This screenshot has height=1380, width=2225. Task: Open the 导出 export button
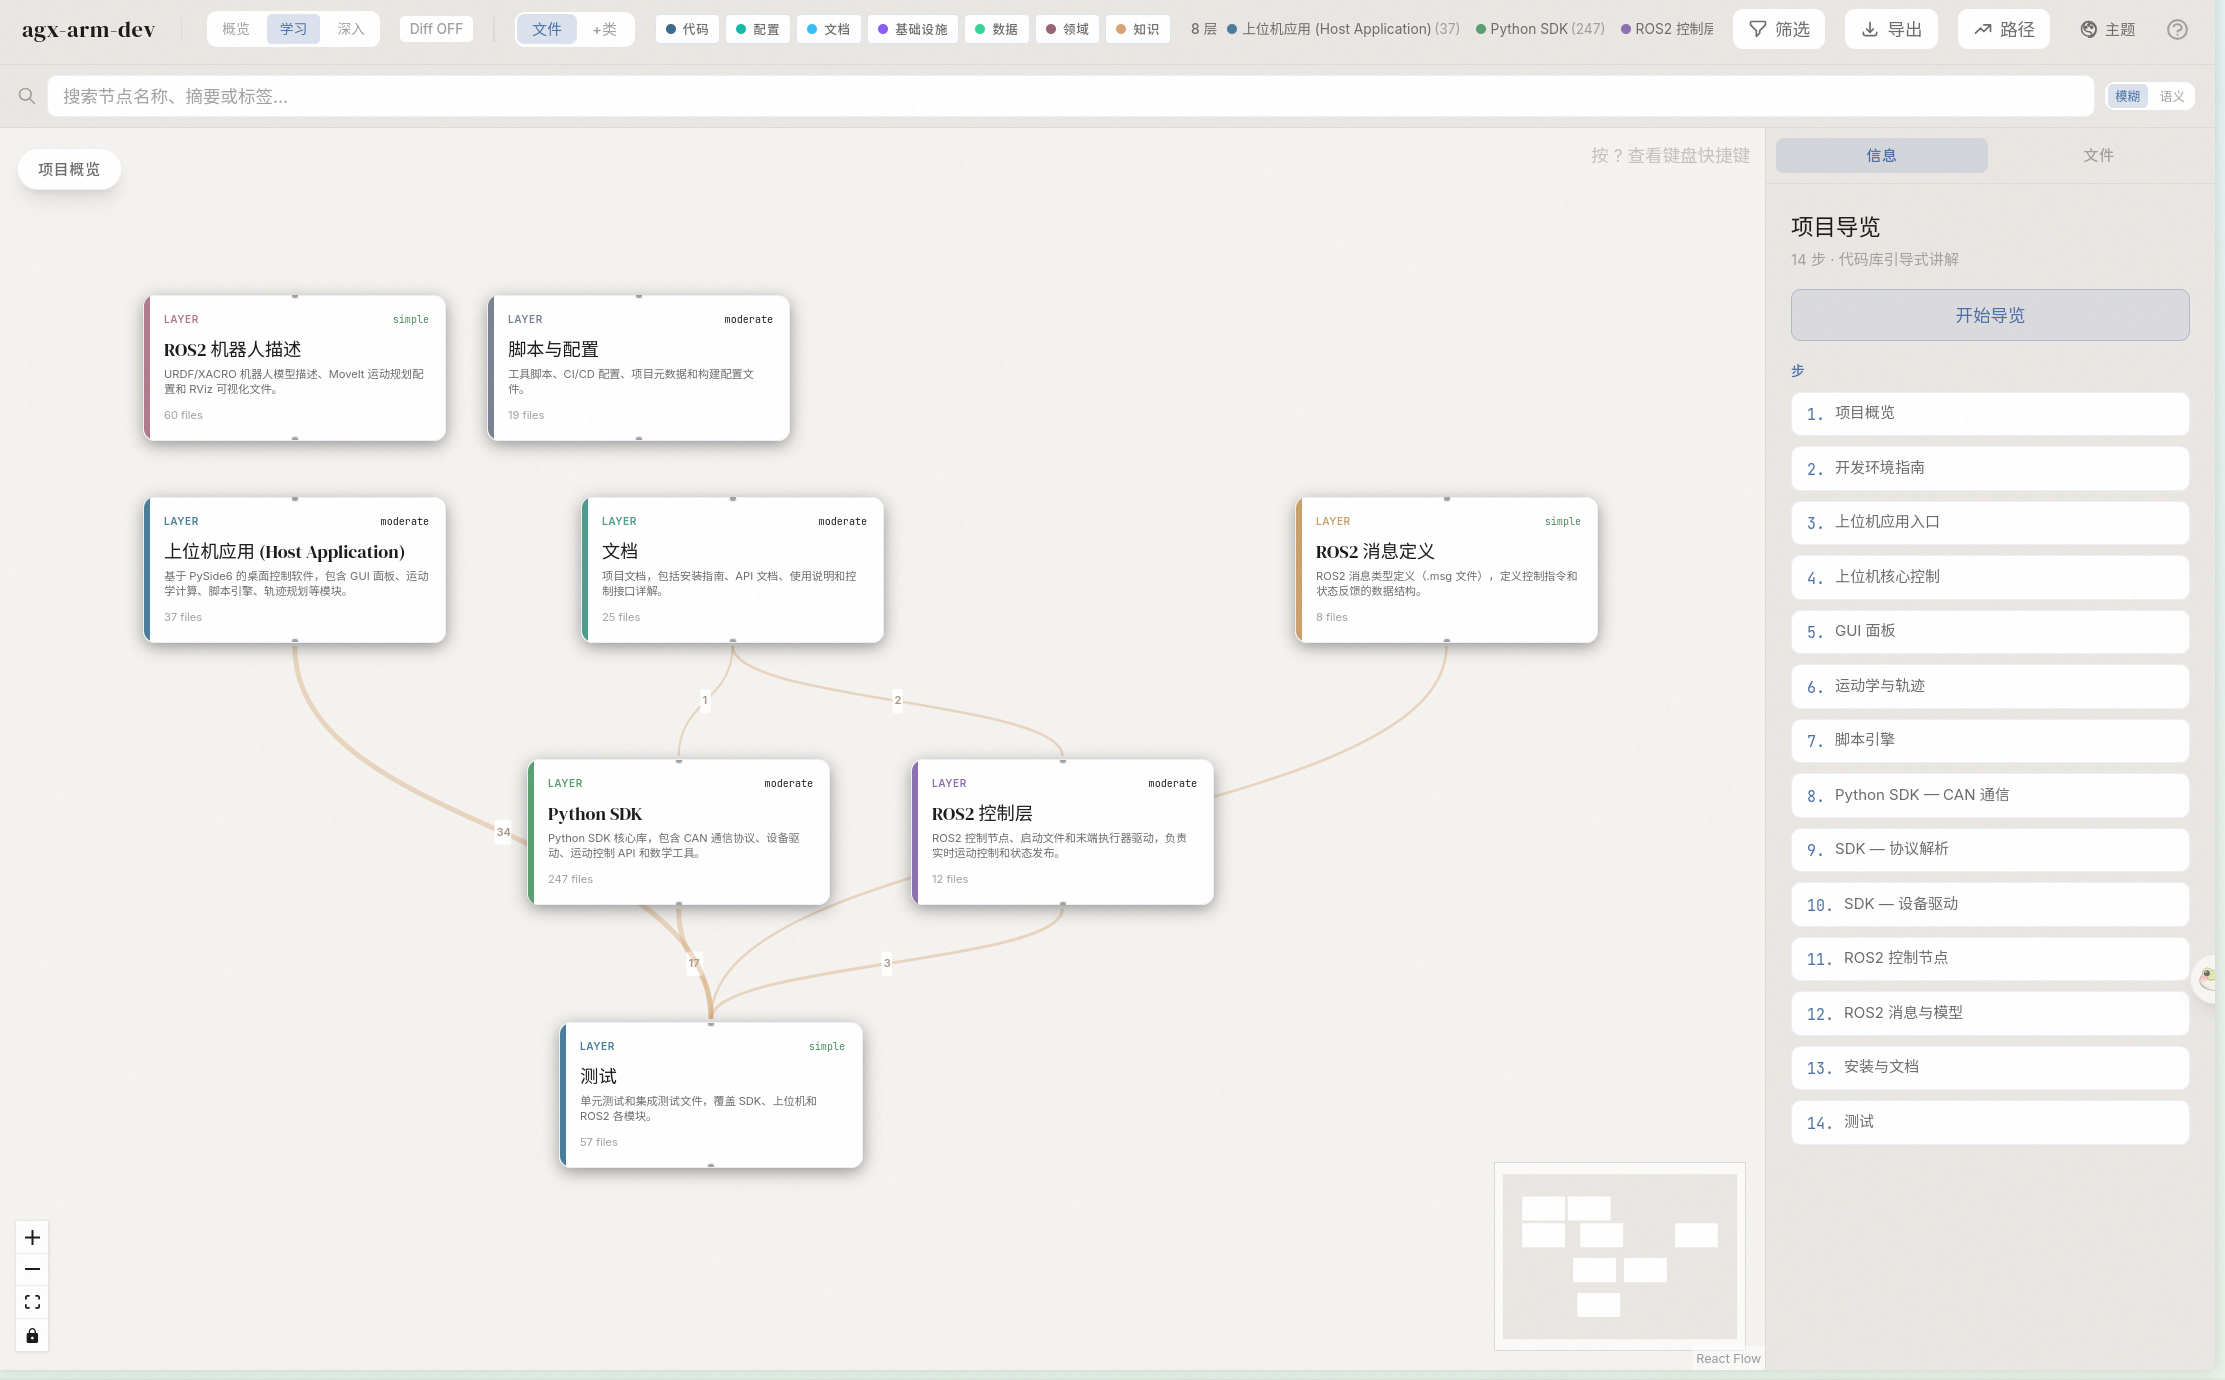pyautogui.click(x=1891, y=30)
